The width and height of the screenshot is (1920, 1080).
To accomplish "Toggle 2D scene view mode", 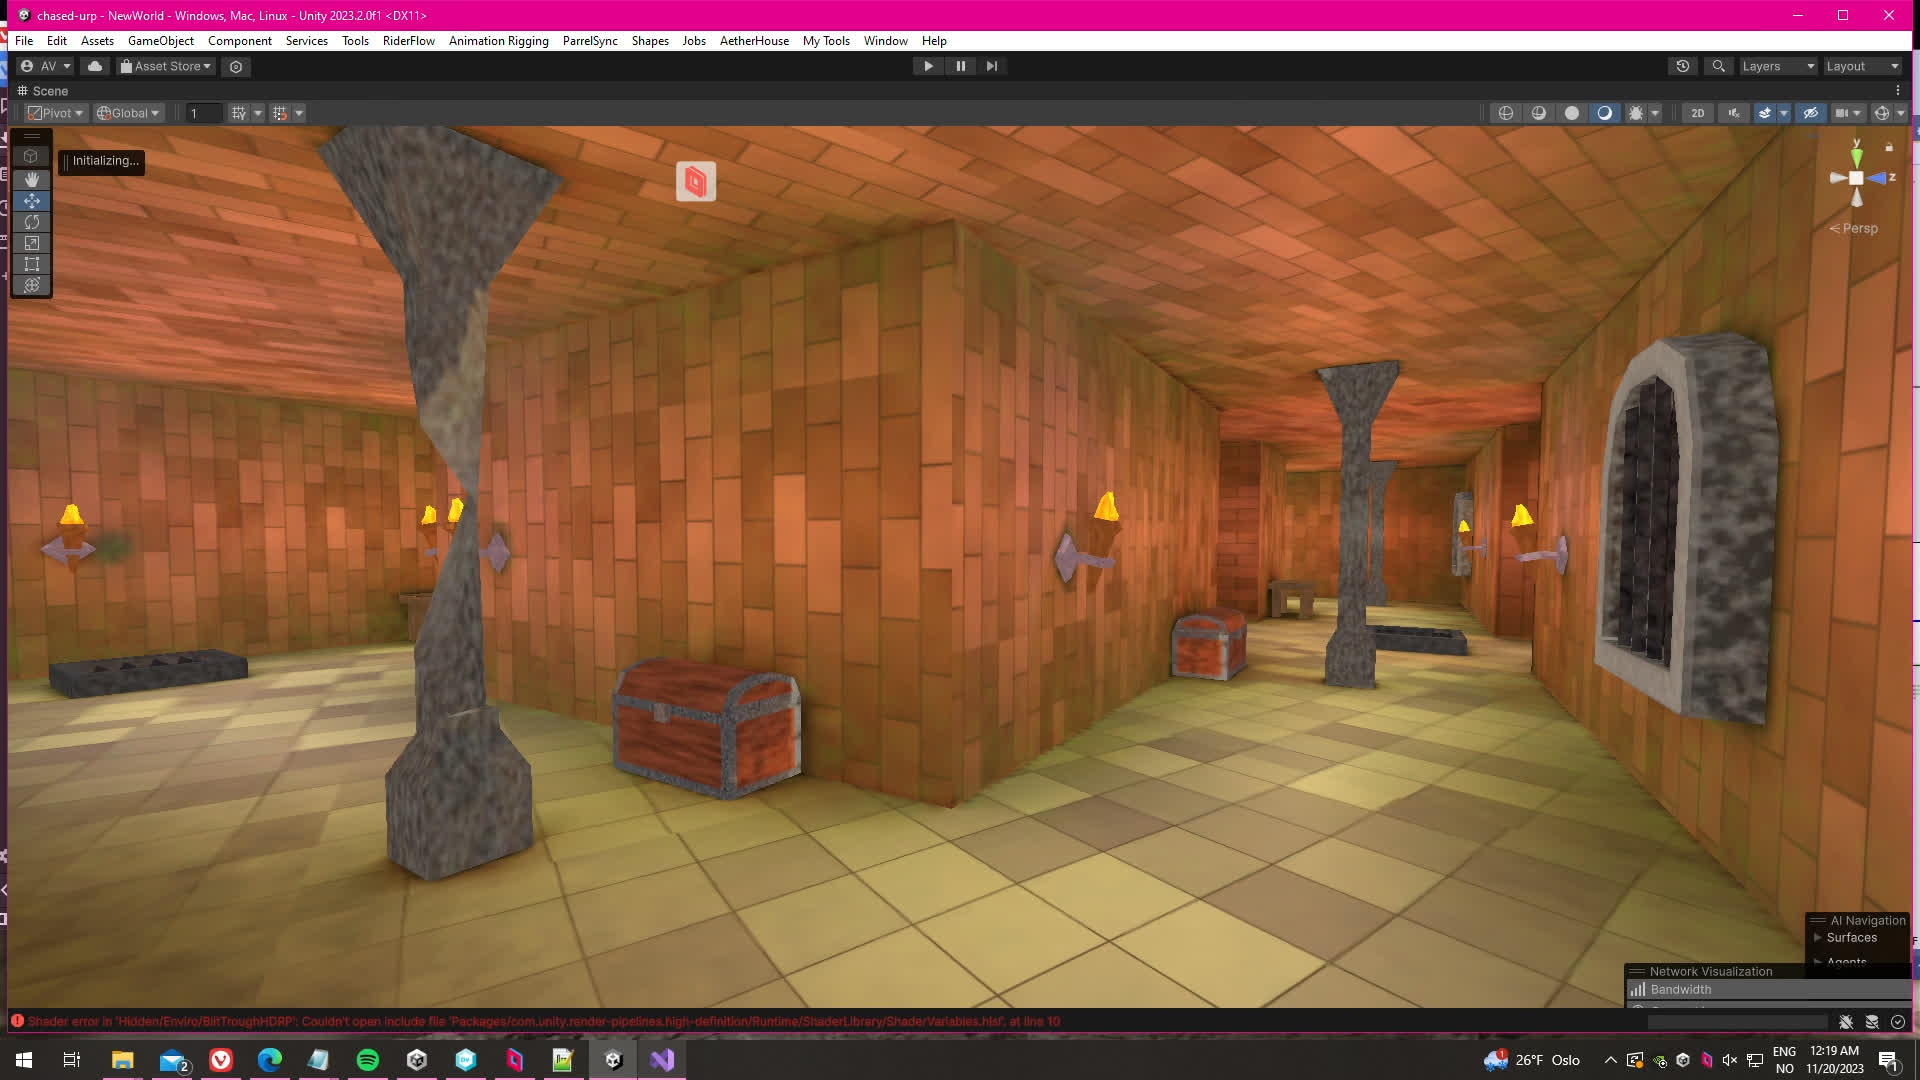I will point(1697,113).
